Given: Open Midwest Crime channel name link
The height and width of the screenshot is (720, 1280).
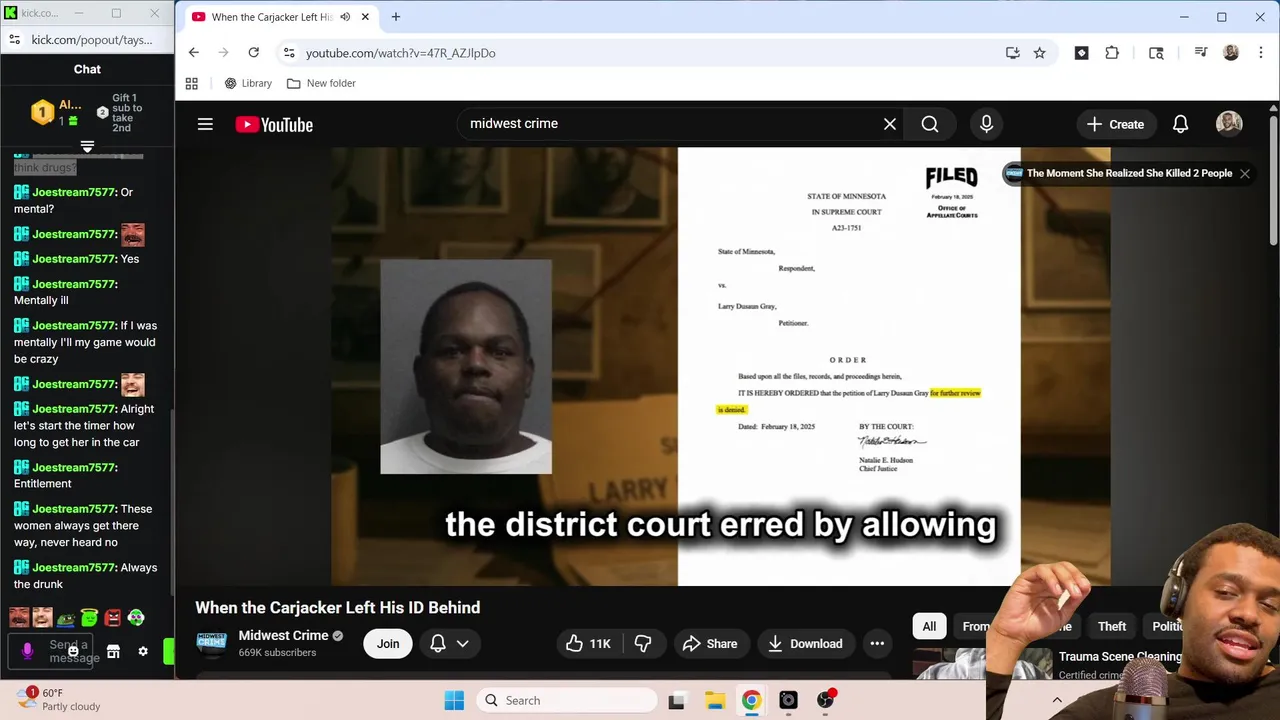Looking at the screenshot, I should [x=283, y=635].
